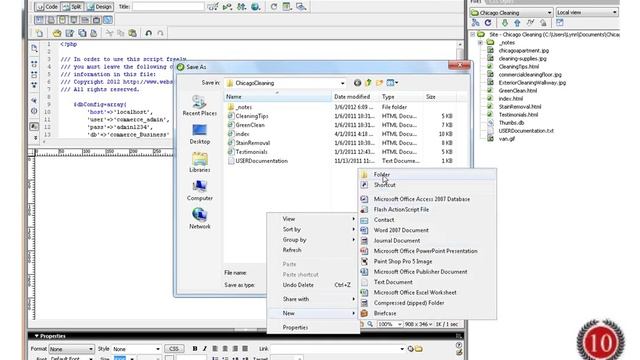Image resolution: width=640 pixels, height=360 pixels.
Task: Click Network in Save As sidebar
Action: pos(200,219)
